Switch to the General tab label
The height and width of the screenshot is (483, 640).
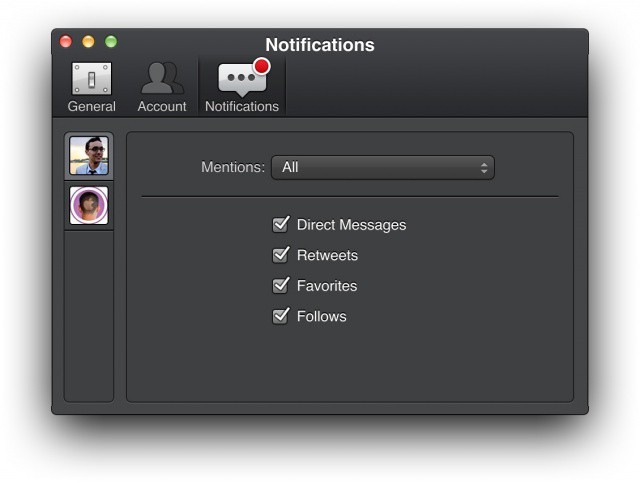point(91,106)
